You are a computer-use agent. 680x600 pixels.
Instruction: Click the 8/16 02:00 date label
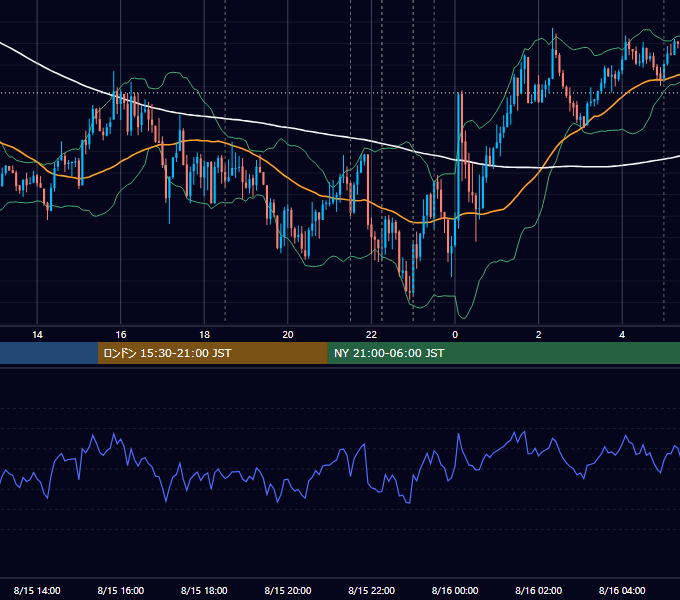point(538,590)
